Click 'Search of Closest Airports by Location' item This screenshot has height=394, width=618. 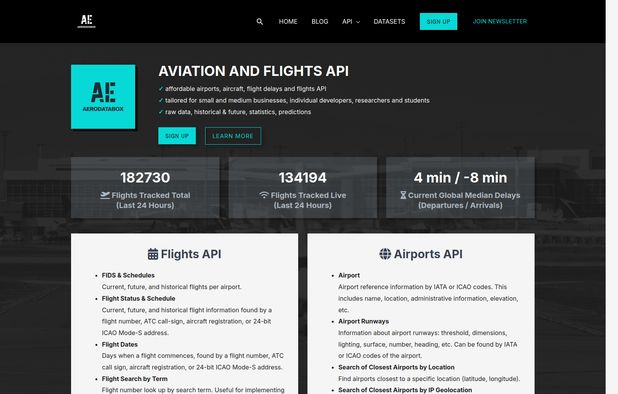tap(396, 367)
